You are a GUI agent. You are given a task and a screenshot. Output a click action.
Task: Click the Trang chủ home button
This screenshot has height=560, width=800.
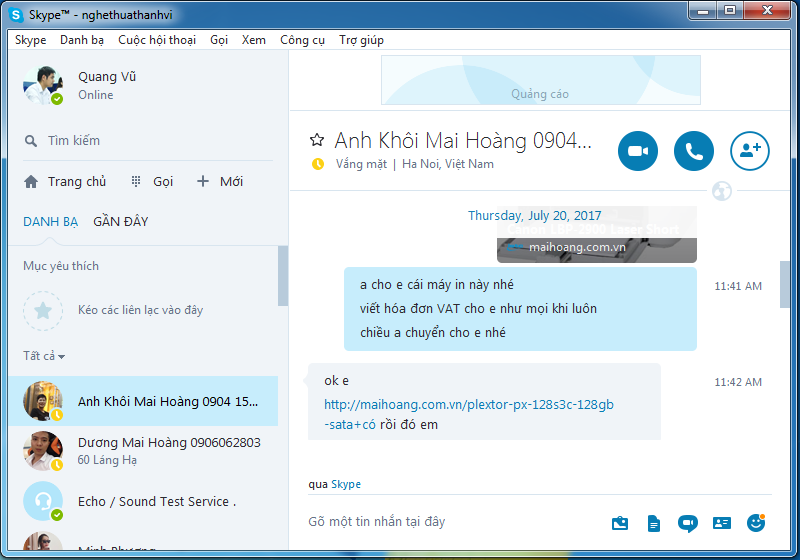66,181
